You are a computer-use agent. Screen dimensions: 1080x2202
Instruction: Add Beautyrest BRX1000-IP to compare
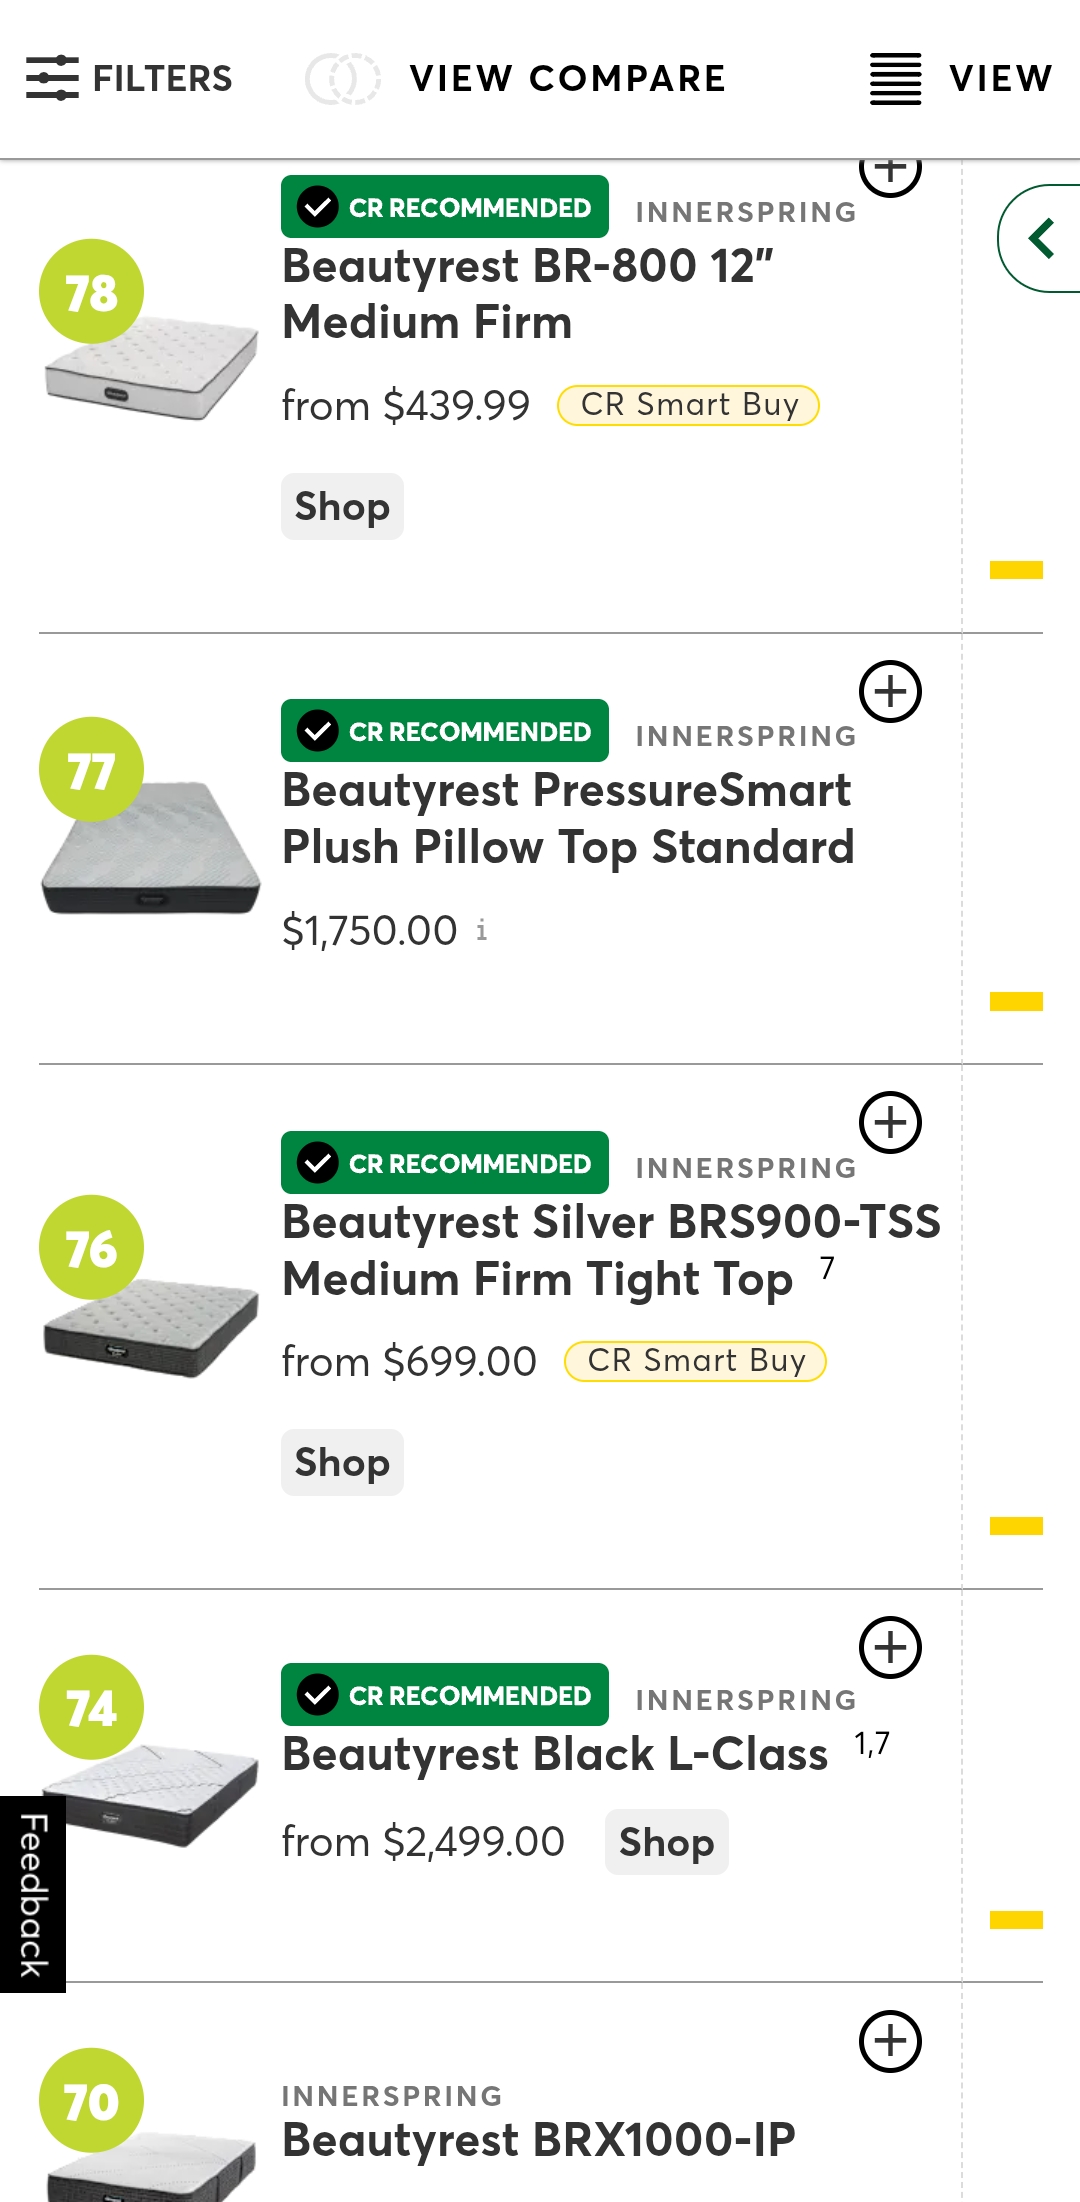click(890, 2041)
